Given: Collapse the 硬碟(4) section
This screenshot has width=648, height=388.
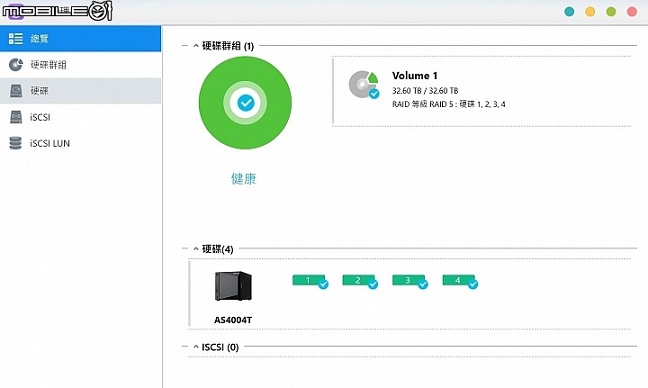Looking at the screenshot, I should coord(196,249).
